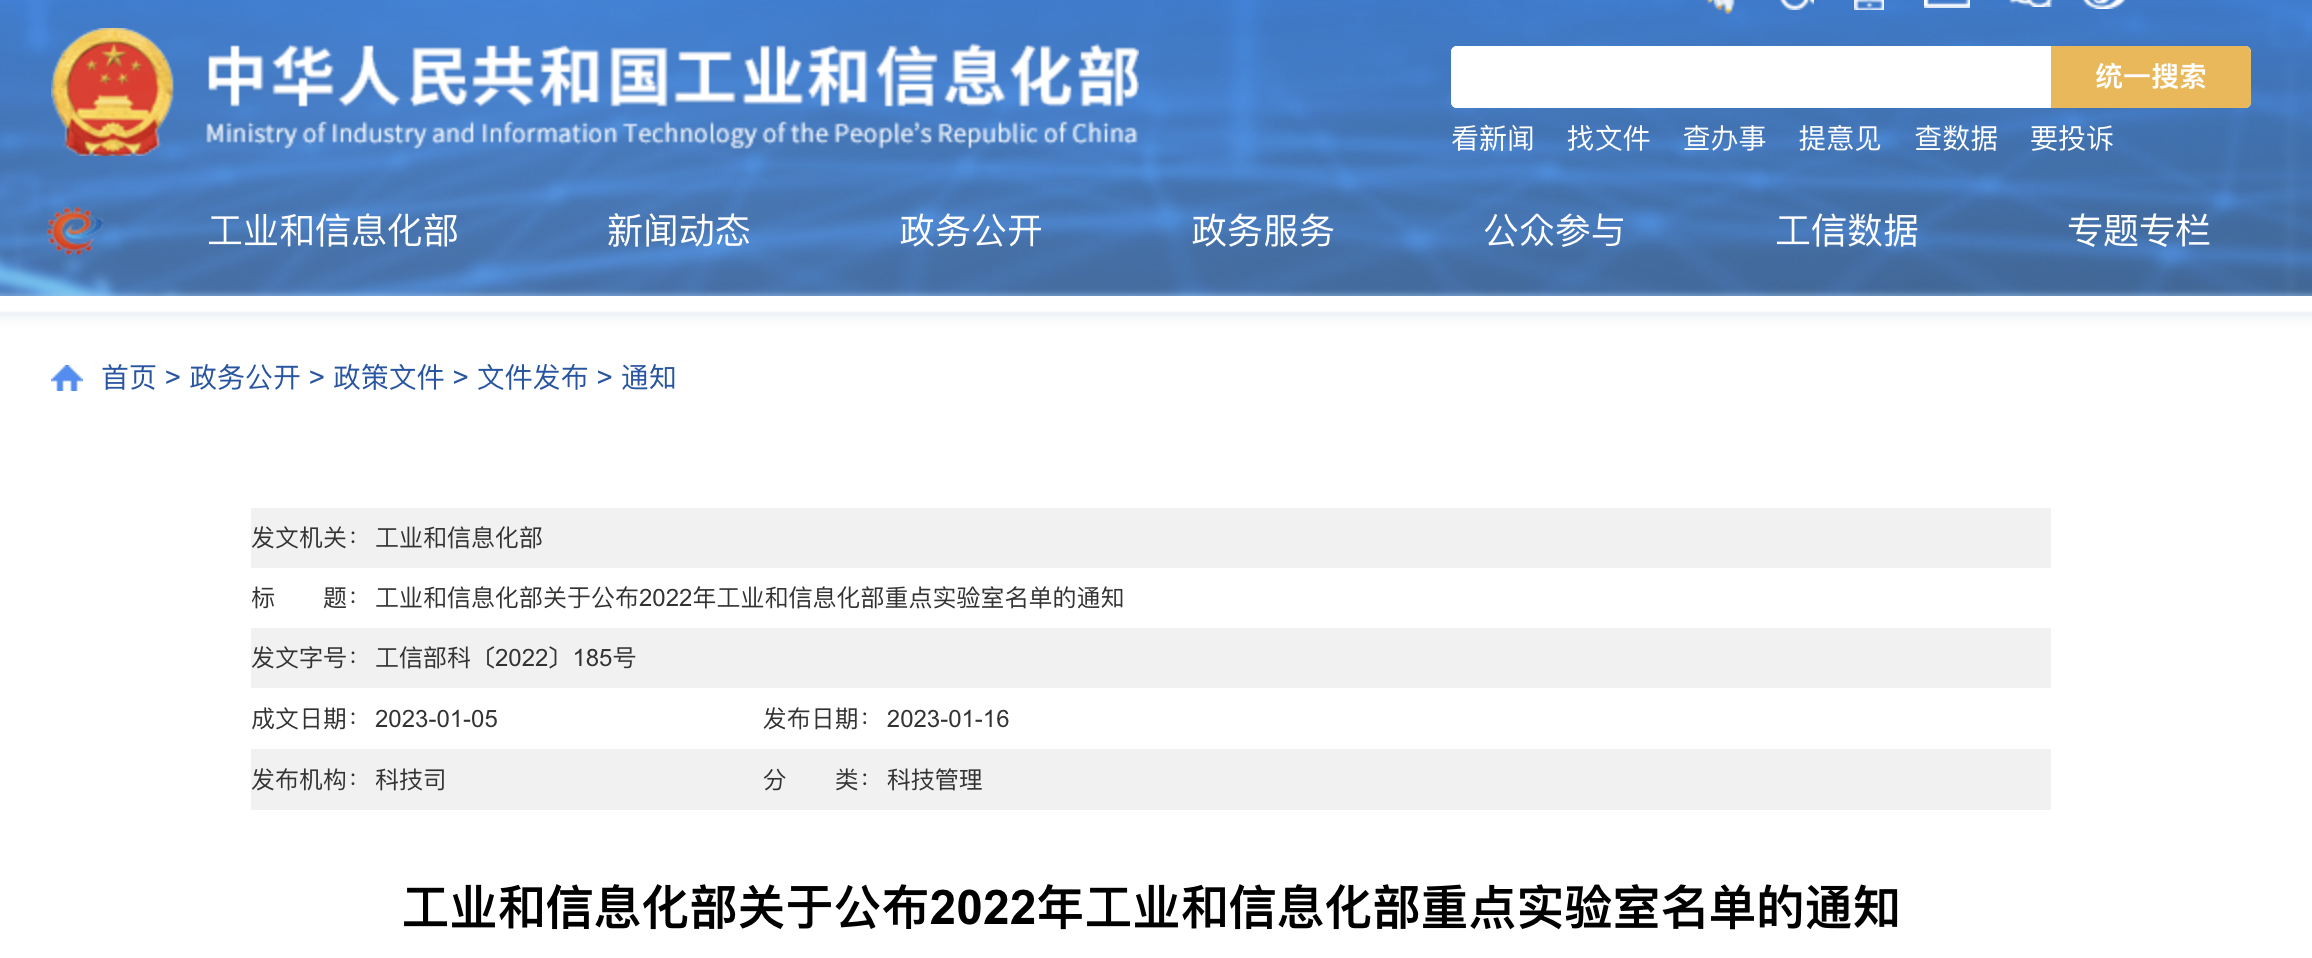The height and width of the screenshot is (958, 2312).
Task: Select the 政务服务 navigation menu item
Action: click(x=1263, y=231)
